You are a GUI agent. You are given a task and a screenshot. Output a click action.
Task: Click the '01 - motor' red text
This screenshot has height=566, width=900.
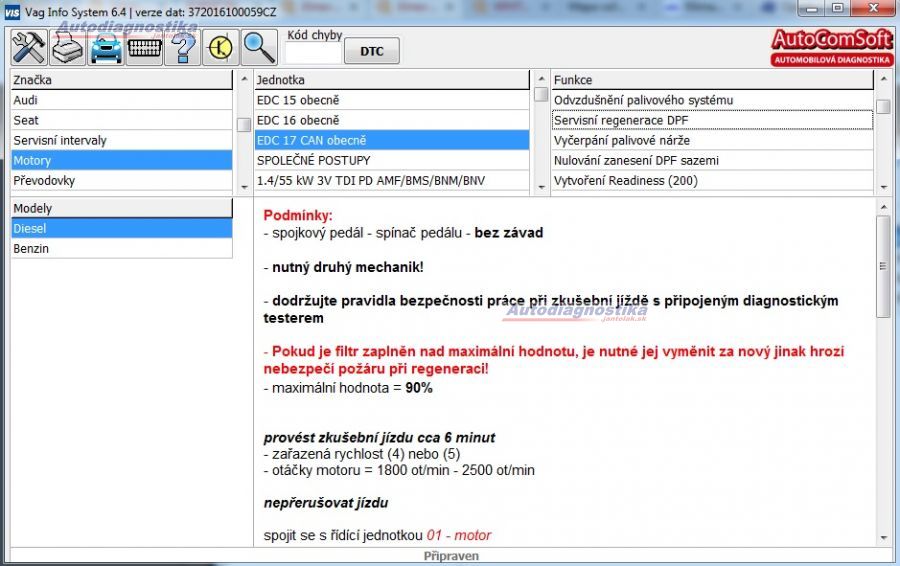[459, 536]
